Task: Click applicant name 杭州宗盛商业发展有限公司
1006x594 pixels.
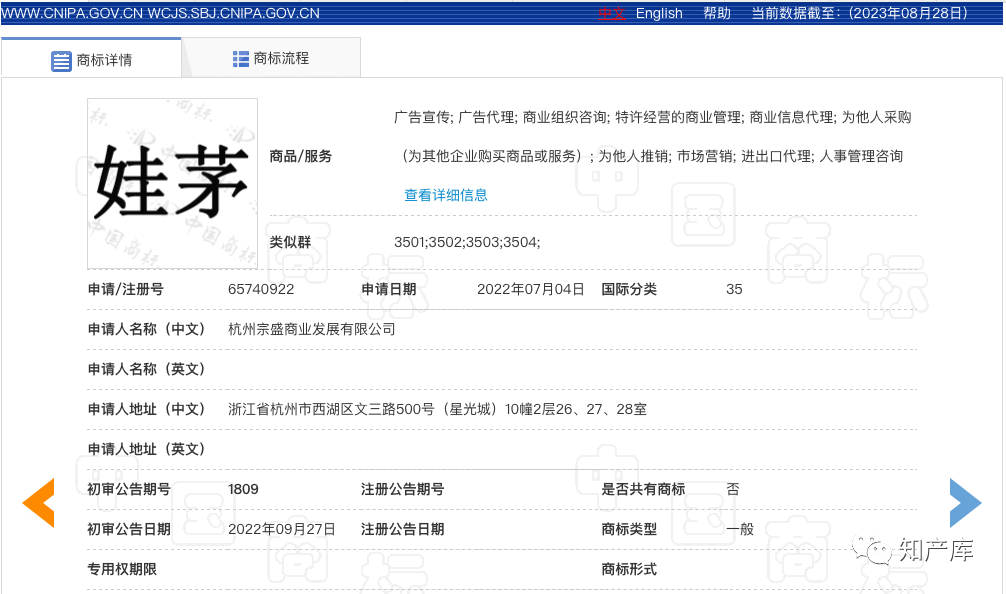Action: pyautogui.click(x=312, y=329)
